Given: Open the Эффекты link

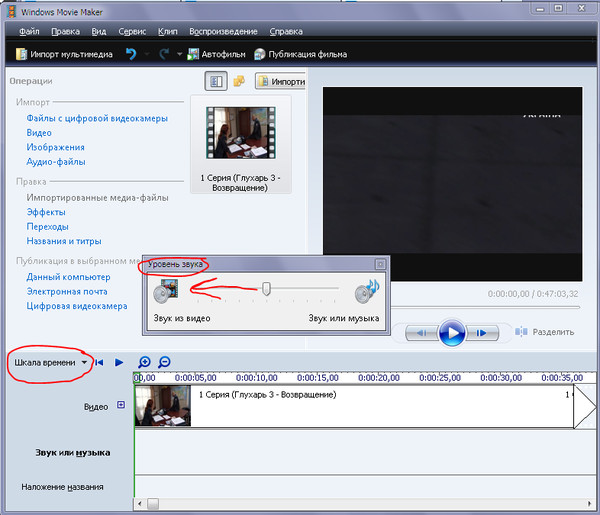Looking at the screenshot, I should point(46,212).
